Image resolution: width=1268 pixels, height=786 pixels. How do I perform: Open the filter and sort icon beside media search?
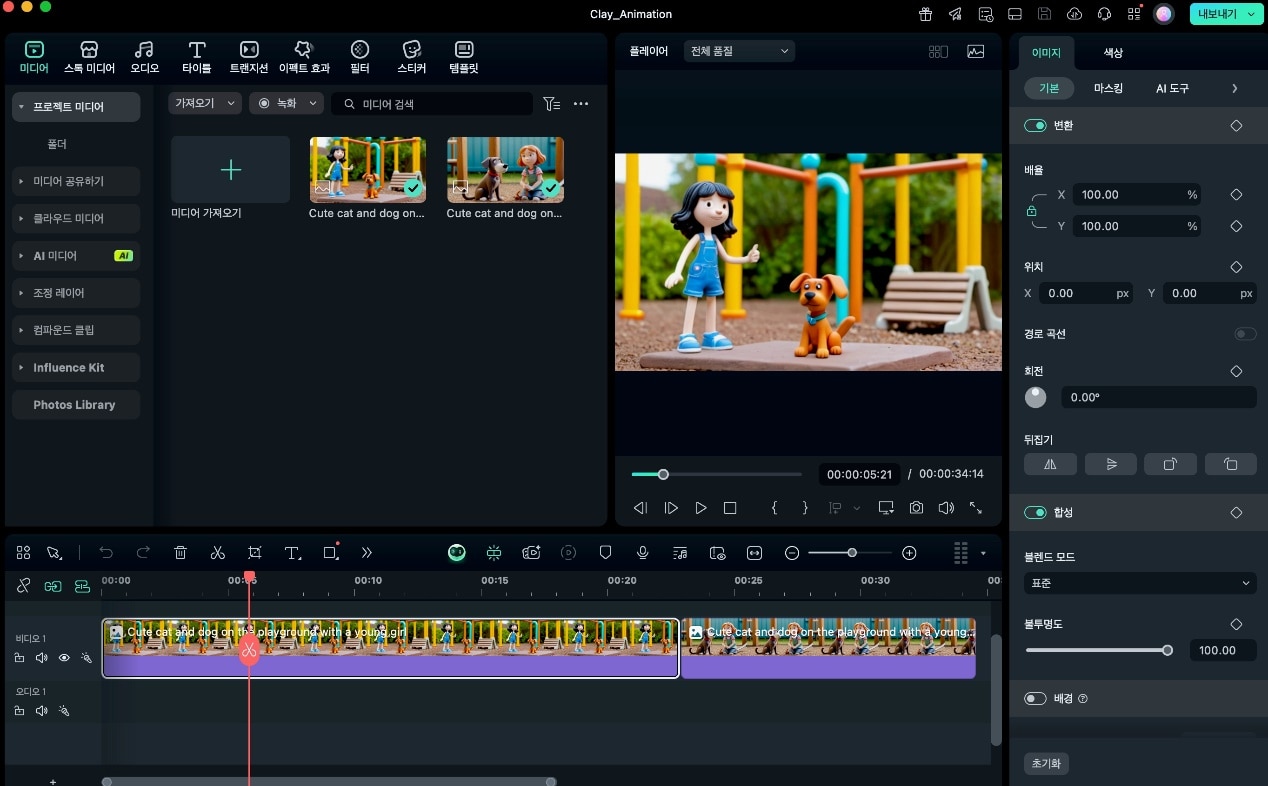[551, 103]
